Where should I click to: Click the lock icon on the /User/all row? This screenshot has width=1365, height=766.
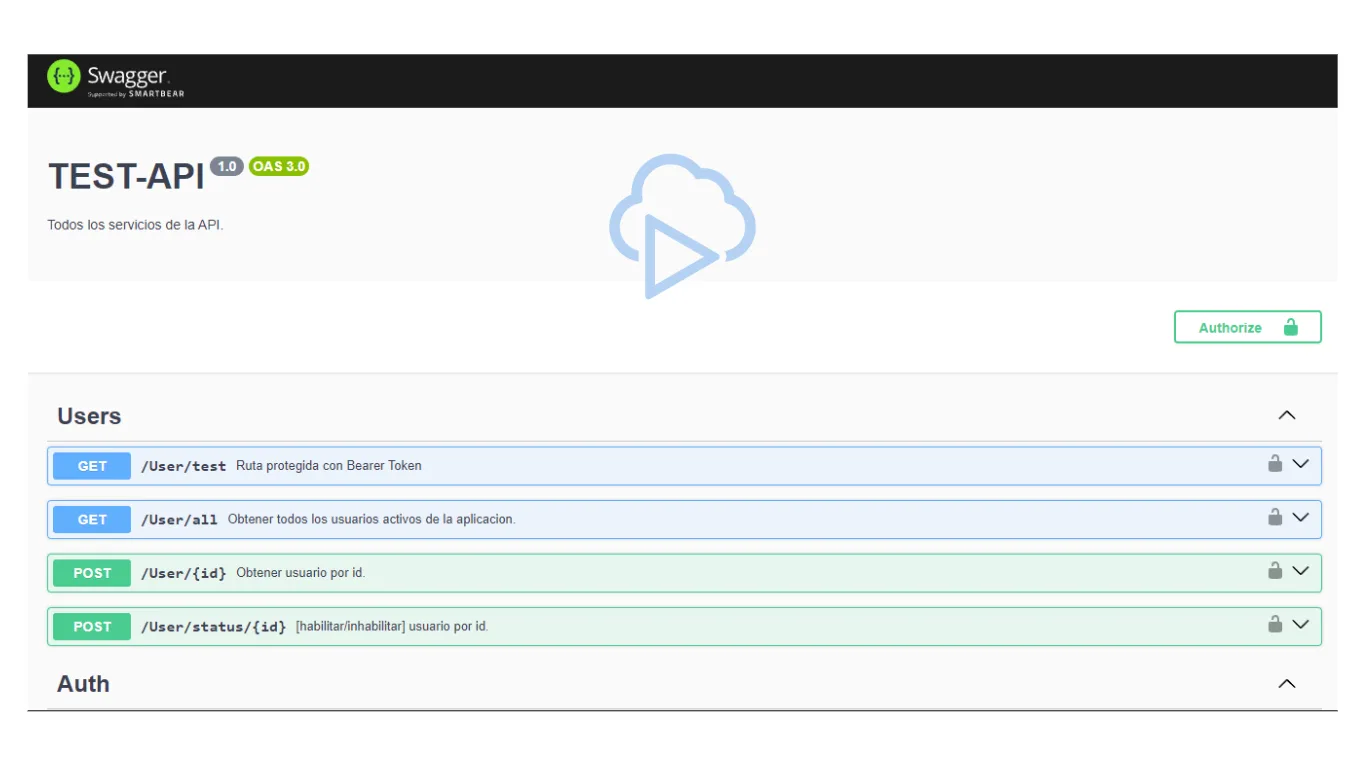[1275, 517]
